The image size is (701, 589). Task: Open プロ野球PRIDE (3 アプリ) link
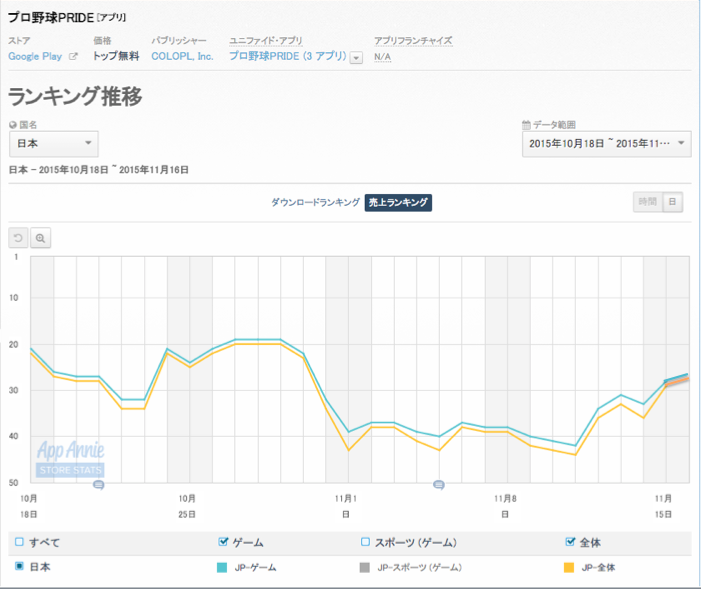click(x=287, y=56)
